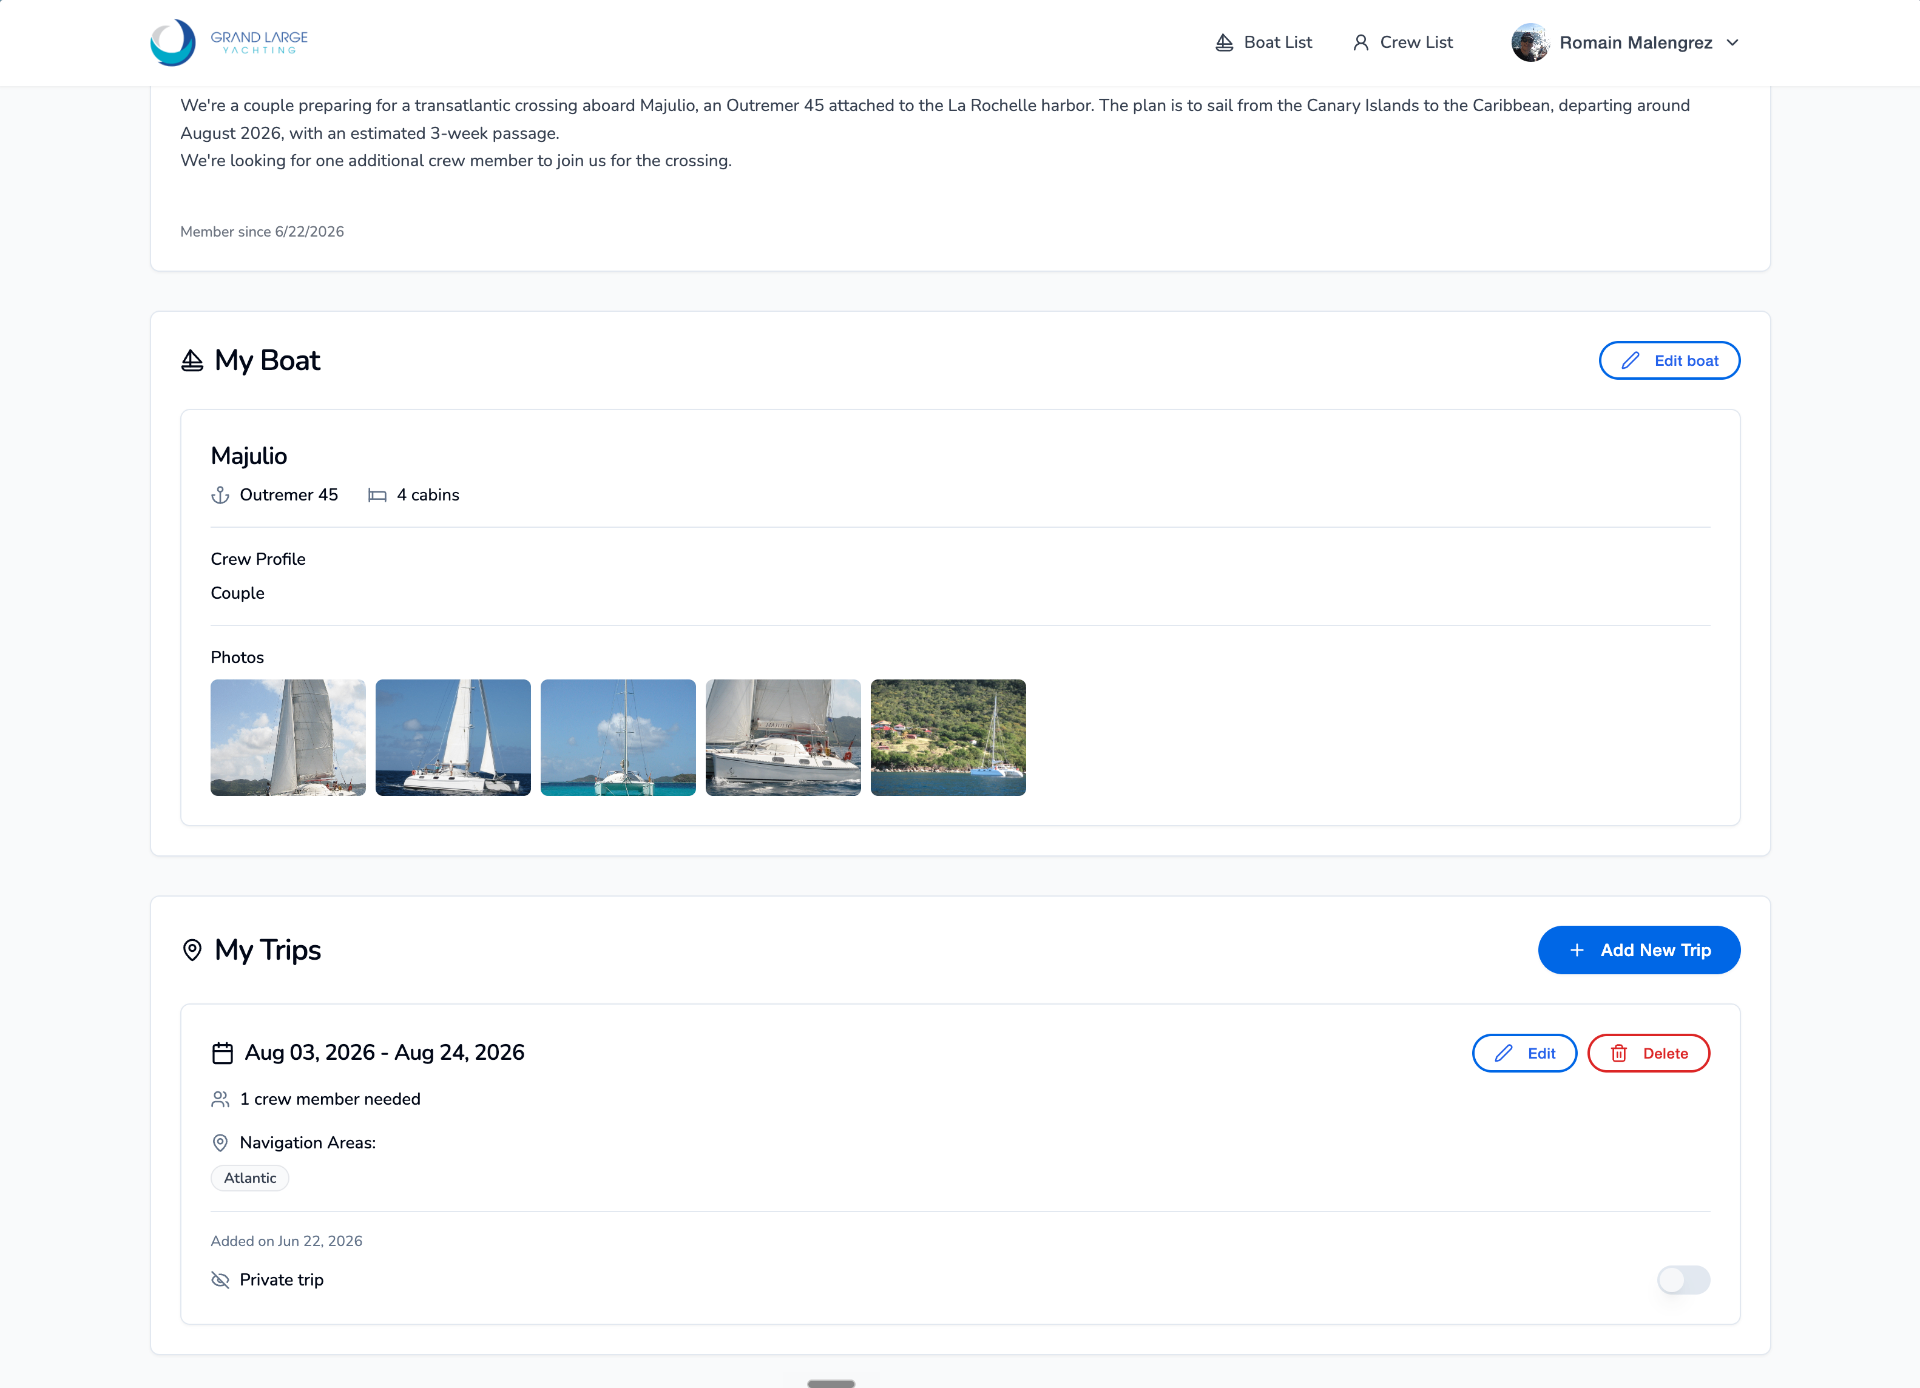This screenshot has width=1920, height=1388.
Task: Open the second boat photo, catamaran on dark sea
Action: (x=453, y=737)
